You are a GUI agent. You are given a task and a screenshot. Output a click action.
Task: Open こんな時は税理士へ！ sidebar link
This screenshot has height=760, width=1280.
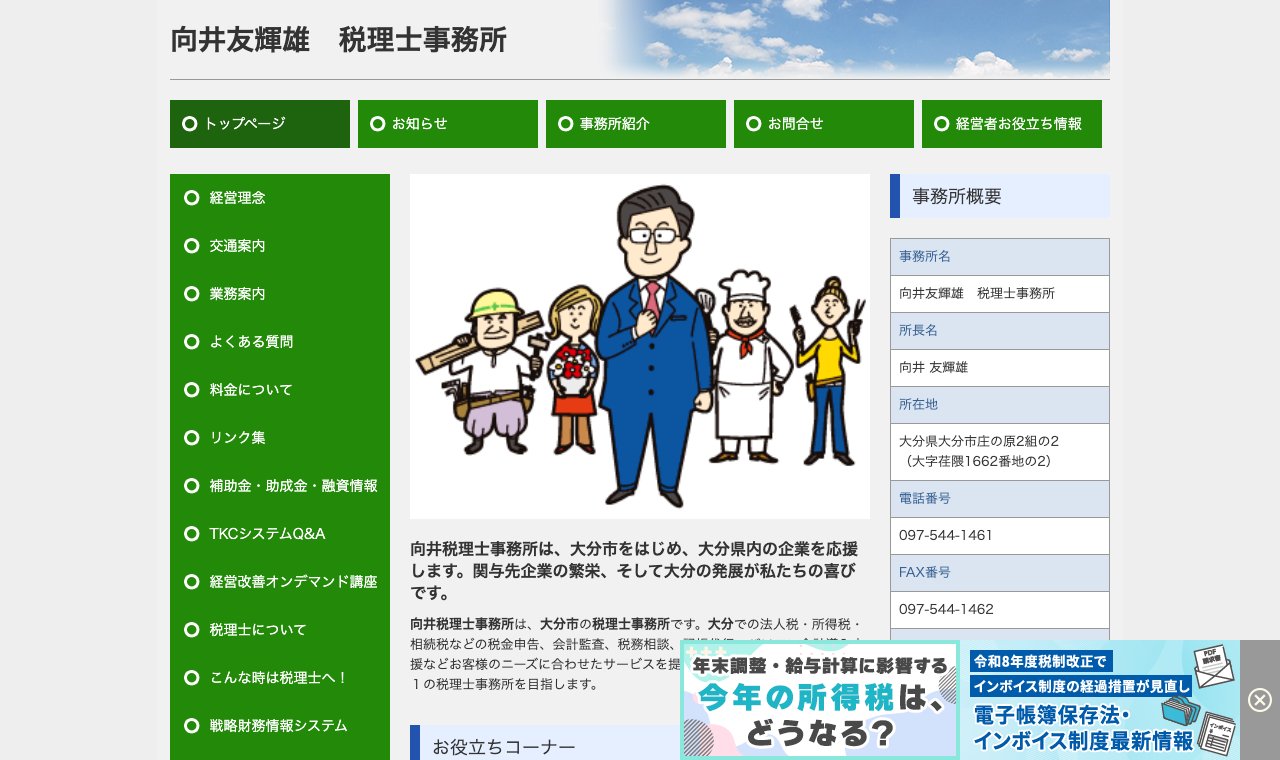(x=280, y=678)
